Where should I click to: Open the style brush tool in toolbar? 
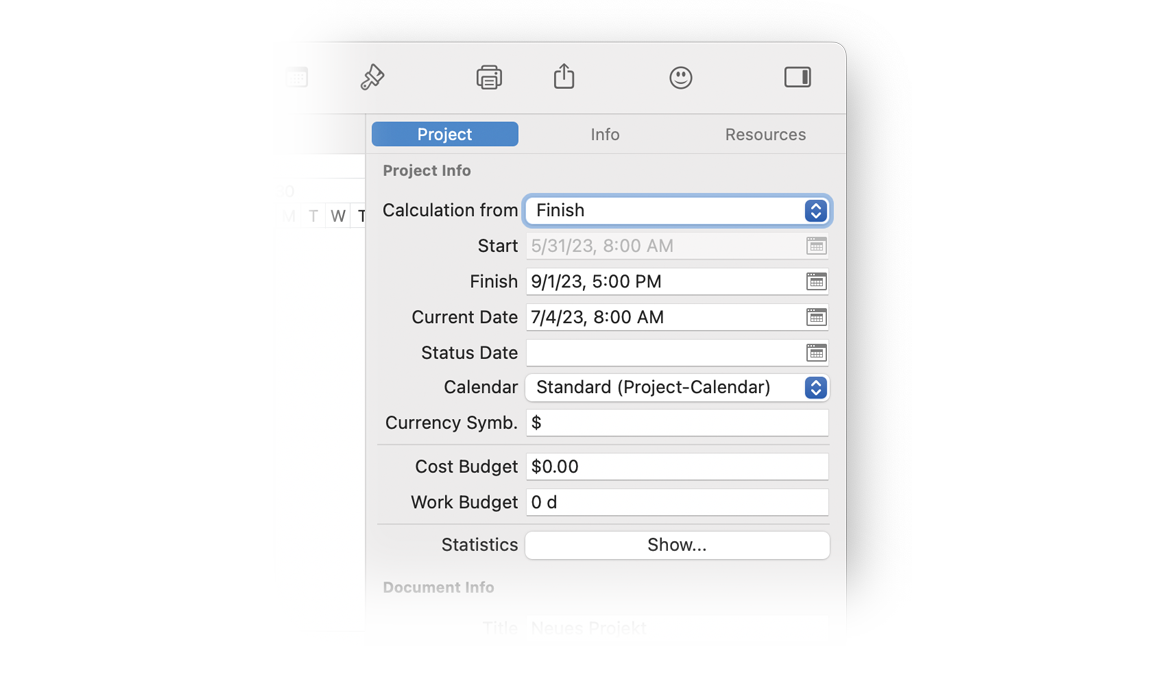(373, 77)
